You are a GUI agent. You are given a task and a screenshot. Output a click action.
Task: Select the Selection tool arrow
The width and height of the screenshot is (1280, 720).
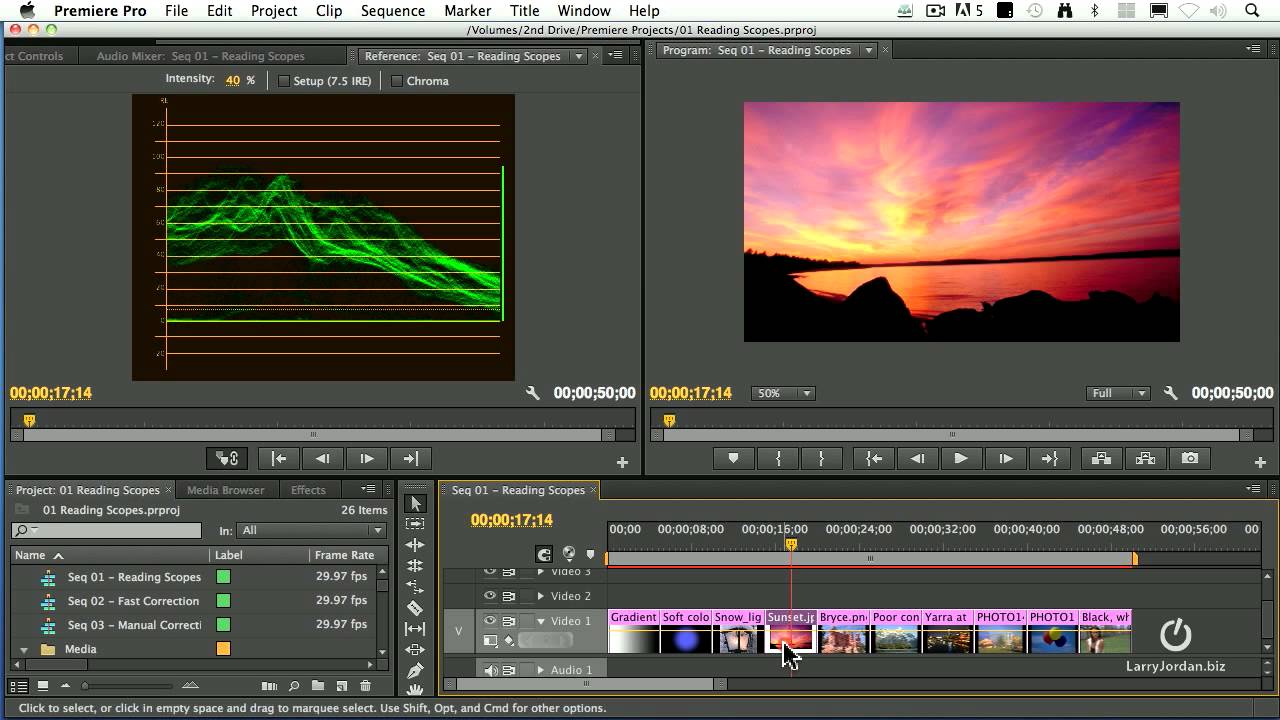point(416,503)
